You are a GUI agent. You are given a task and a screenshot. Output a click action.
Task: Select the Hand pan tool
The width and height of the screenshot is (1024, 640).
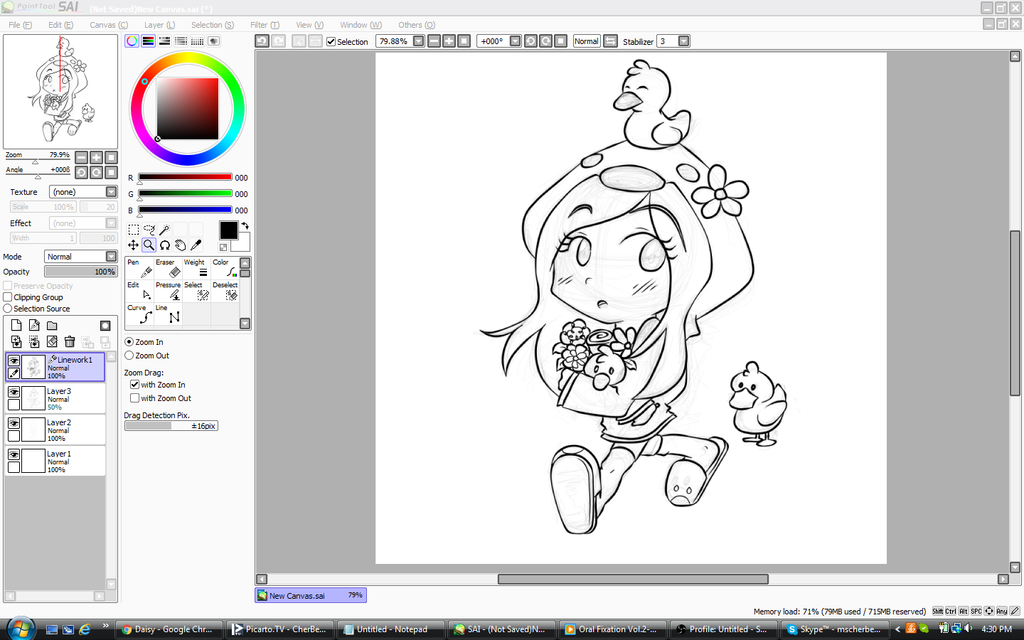(180, 245)
